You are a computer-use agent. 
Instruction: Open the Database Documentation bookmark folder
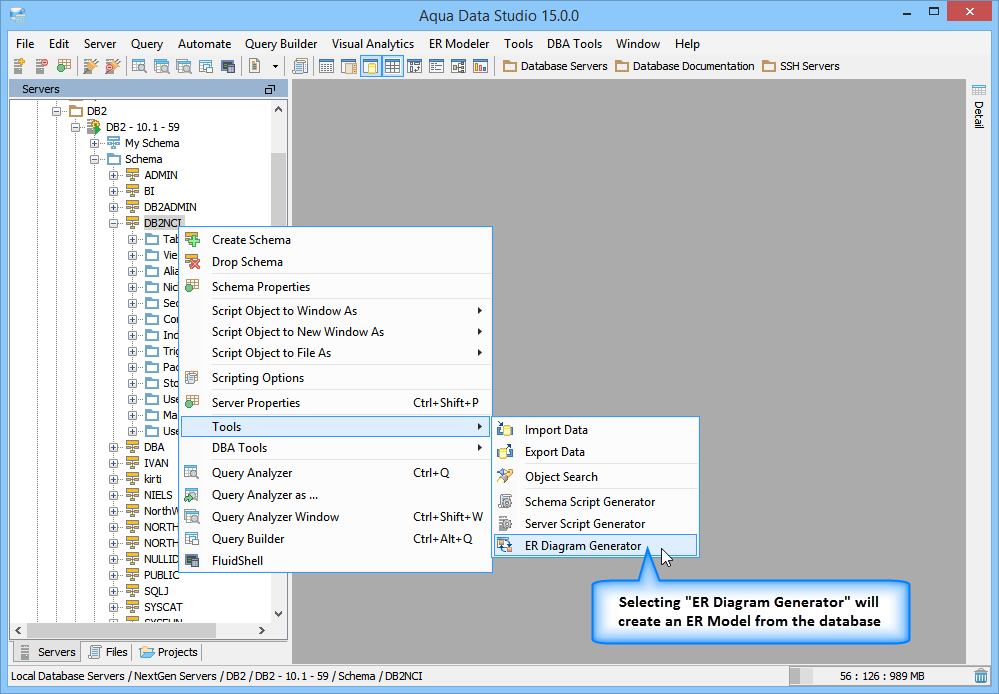click(684, 66)
